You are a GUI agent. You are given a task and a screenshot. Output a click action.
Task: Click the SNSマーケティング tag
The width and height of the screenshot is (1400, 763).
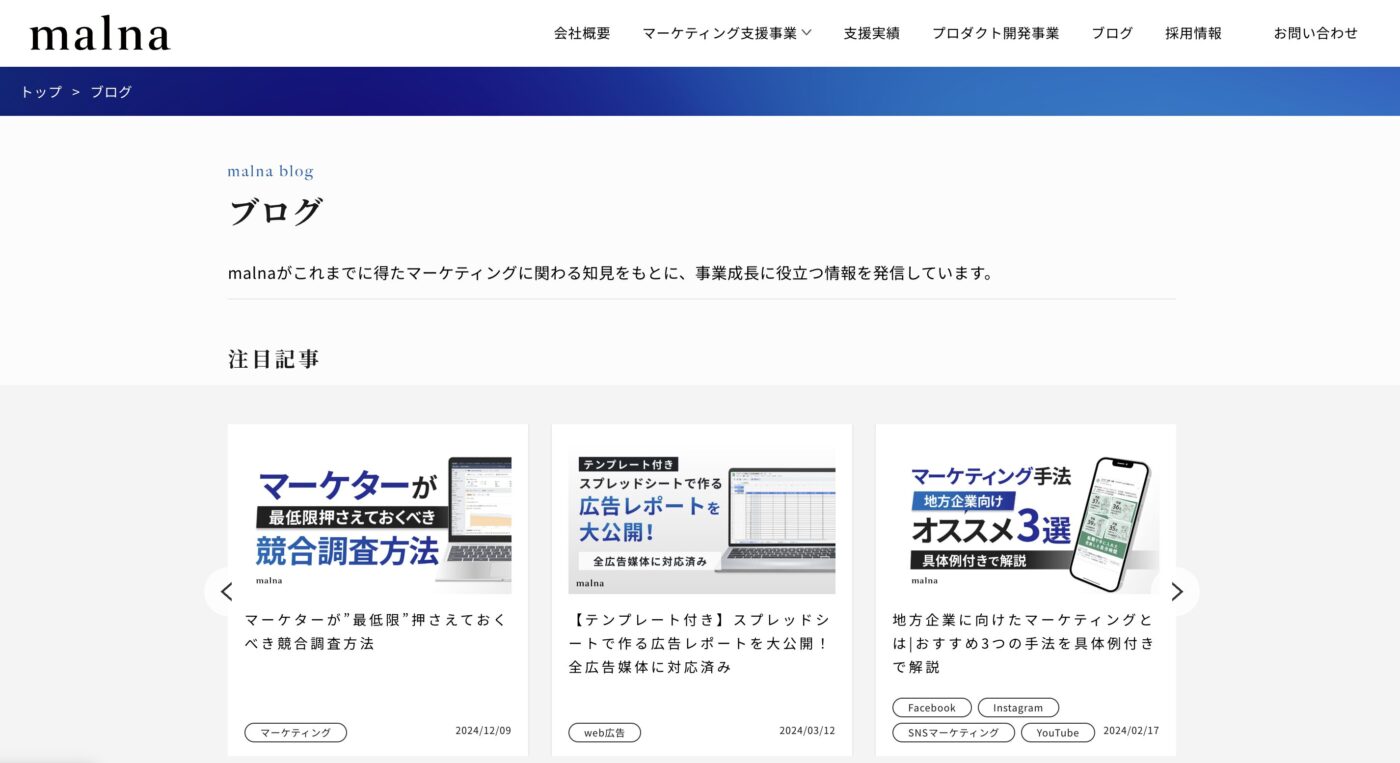[x=953, y=732]
